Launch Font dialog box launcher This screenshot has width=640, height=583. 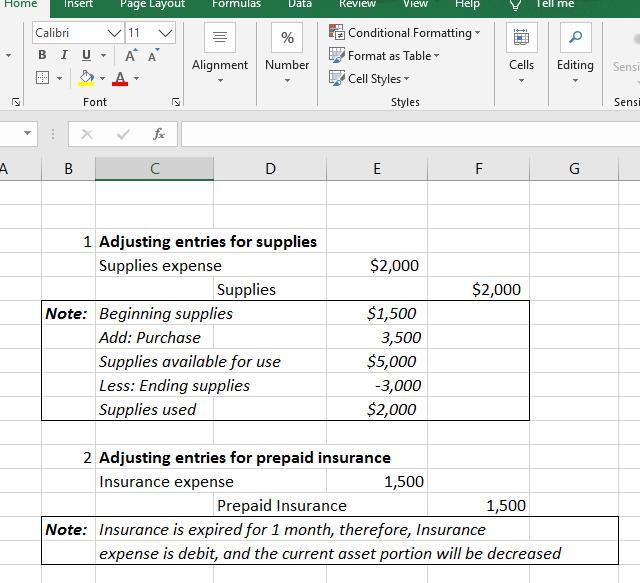176,102
